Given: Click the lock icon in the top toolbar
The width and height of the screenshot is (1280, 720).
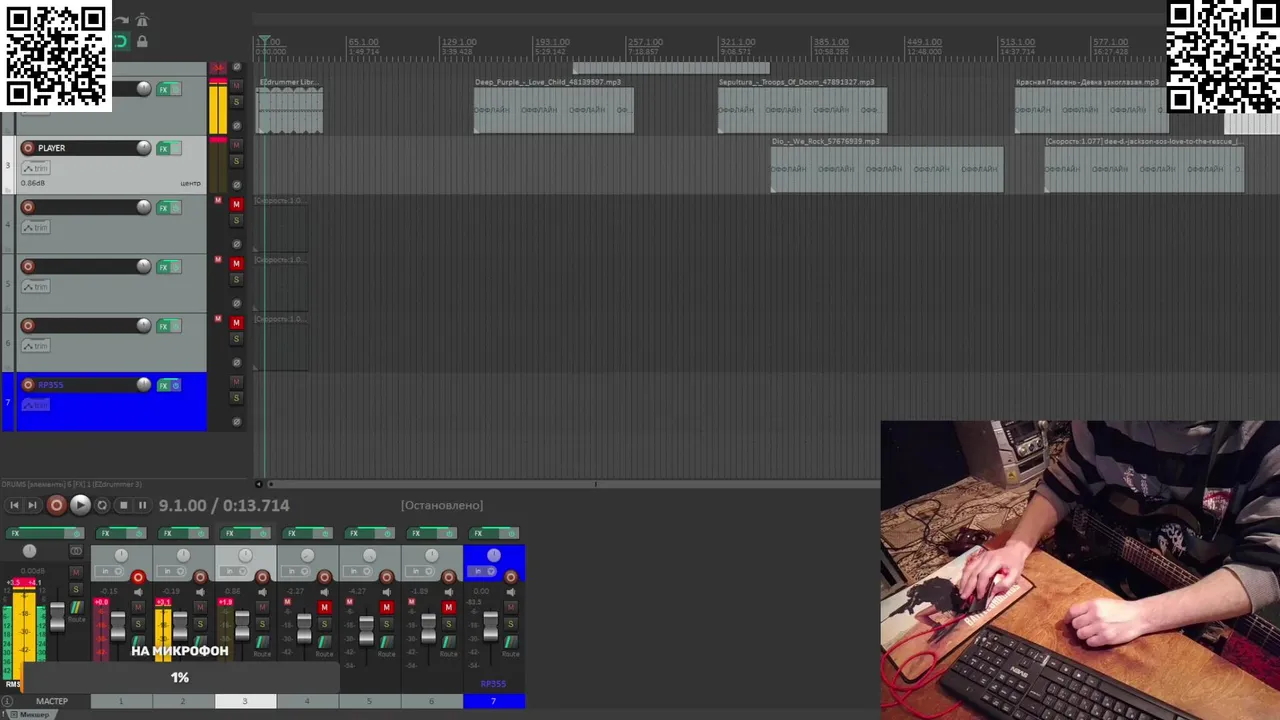Looking at the screenshot, I should 142,42.
